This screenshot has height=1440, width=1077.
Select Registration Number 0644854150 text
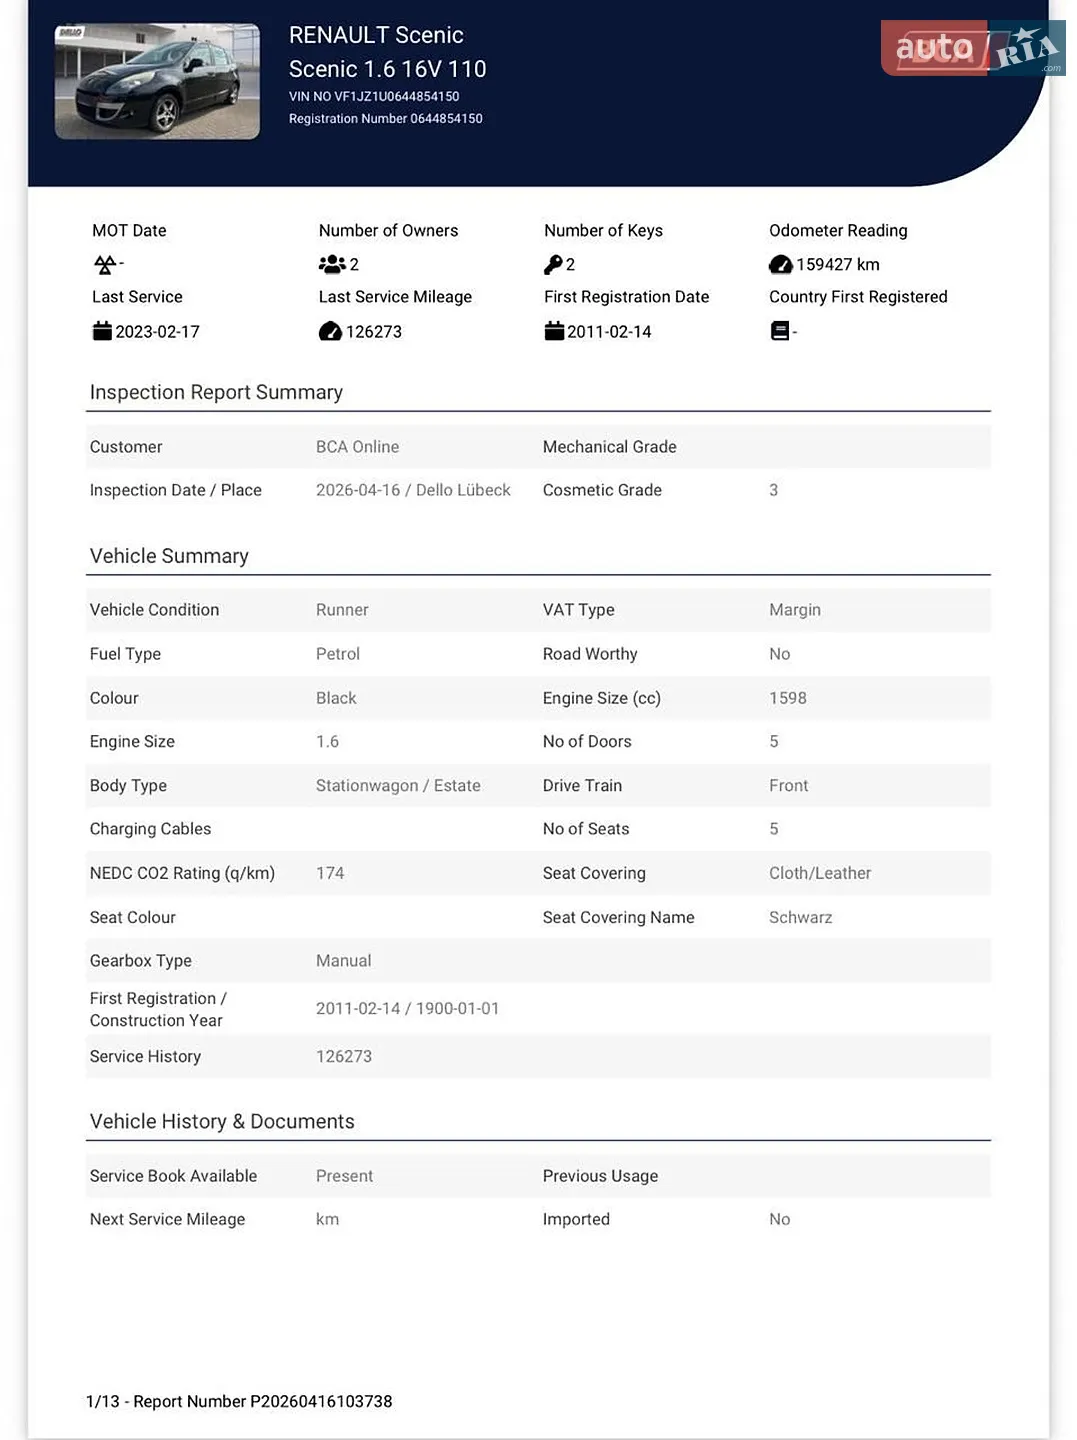[386, 119]
